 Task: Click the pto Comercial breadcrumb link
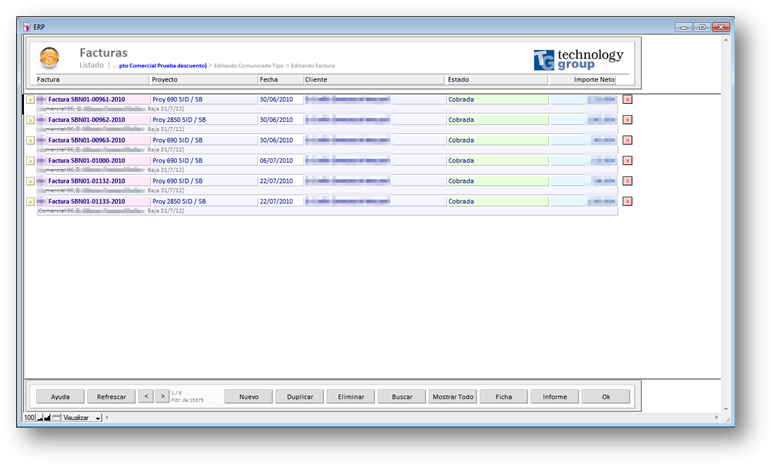162,66
